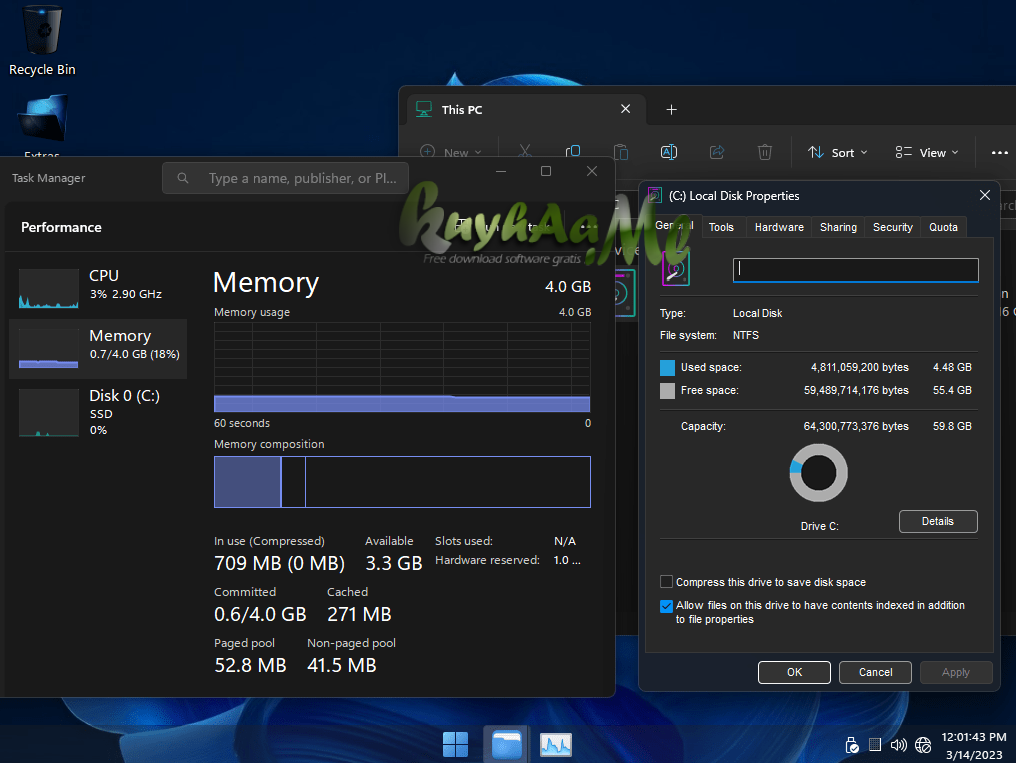This screenshot has width=1016, height=763.
Task: Click the Performance heading in Task Manager
Action: pyautogui.click(x=61, y=227)
